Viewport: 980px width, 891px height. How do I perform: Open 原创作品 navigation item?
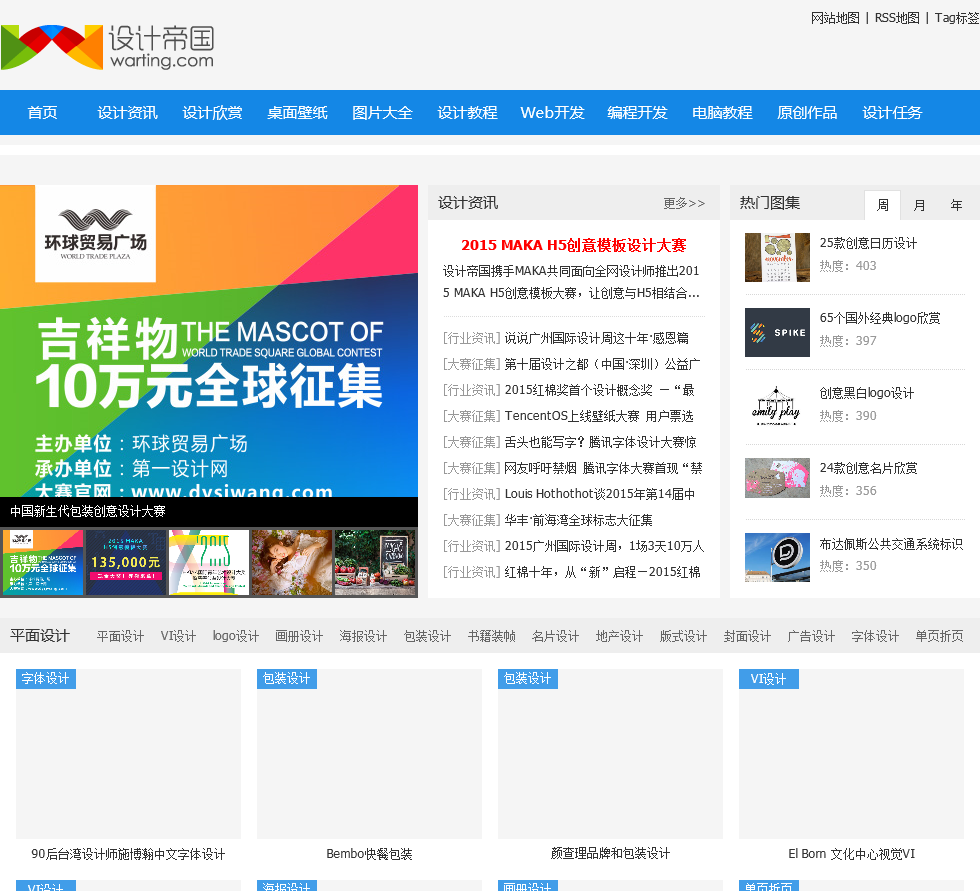tap(808, 112)
